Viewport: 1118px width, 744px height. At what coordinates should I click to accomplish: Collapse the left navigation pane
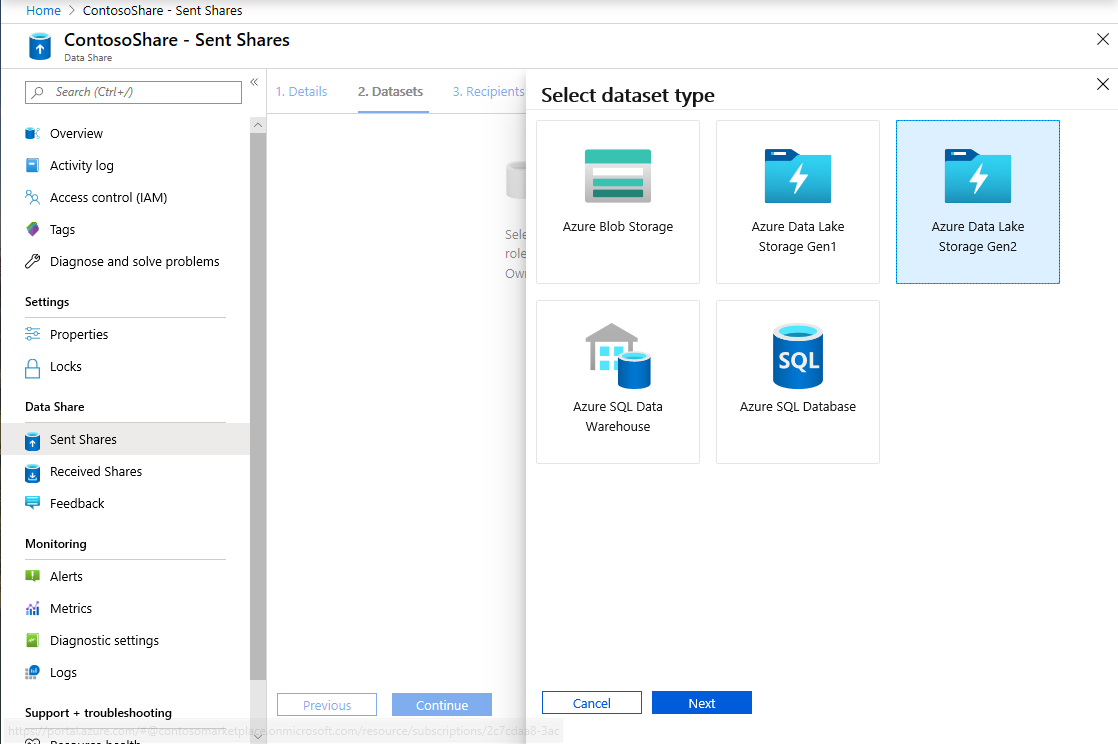(x=254, y=83)
